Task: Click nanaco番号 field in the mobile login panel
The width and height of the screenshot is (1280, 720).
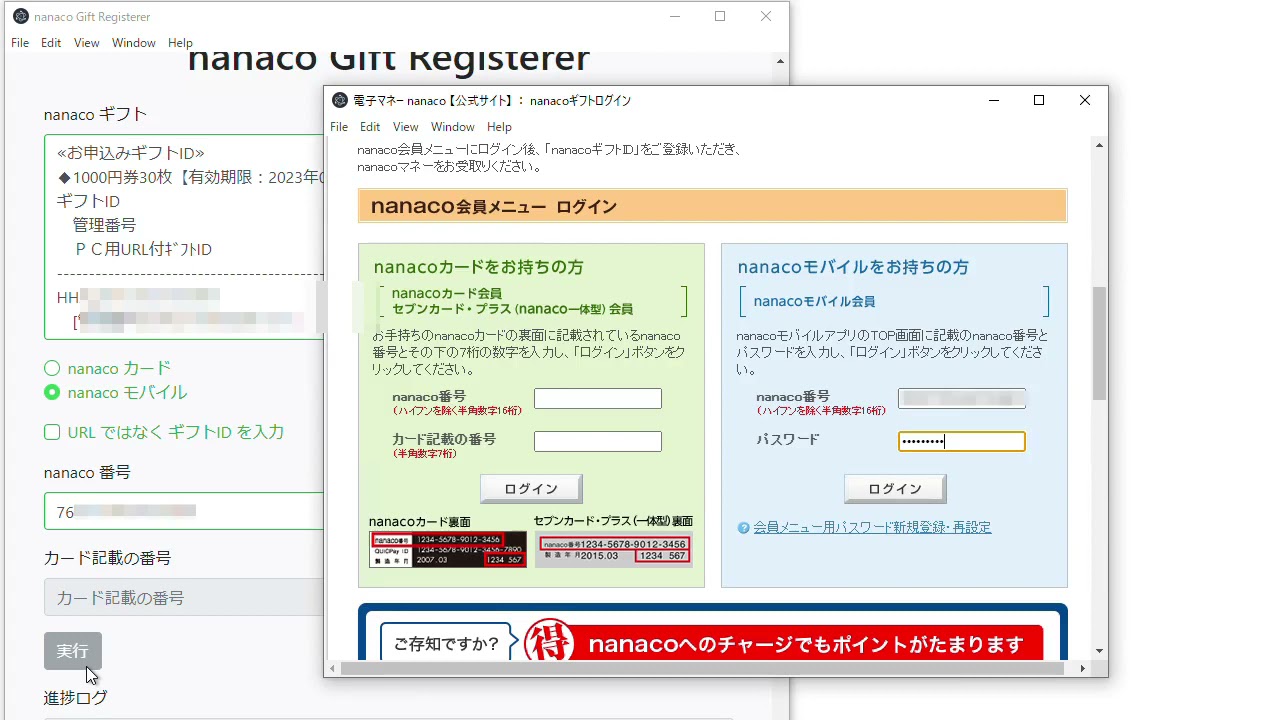Action: (962, 399)
